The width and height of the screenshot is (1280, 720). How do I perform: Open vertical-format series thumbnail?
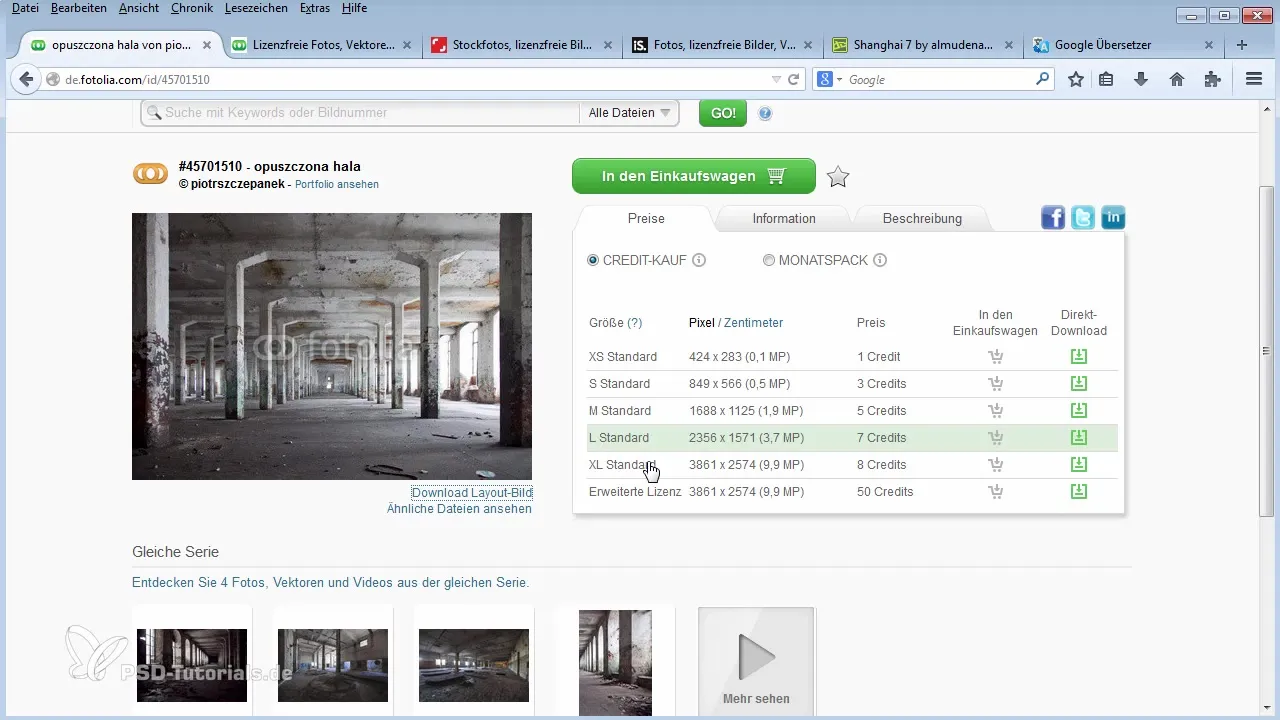(615, 661)
